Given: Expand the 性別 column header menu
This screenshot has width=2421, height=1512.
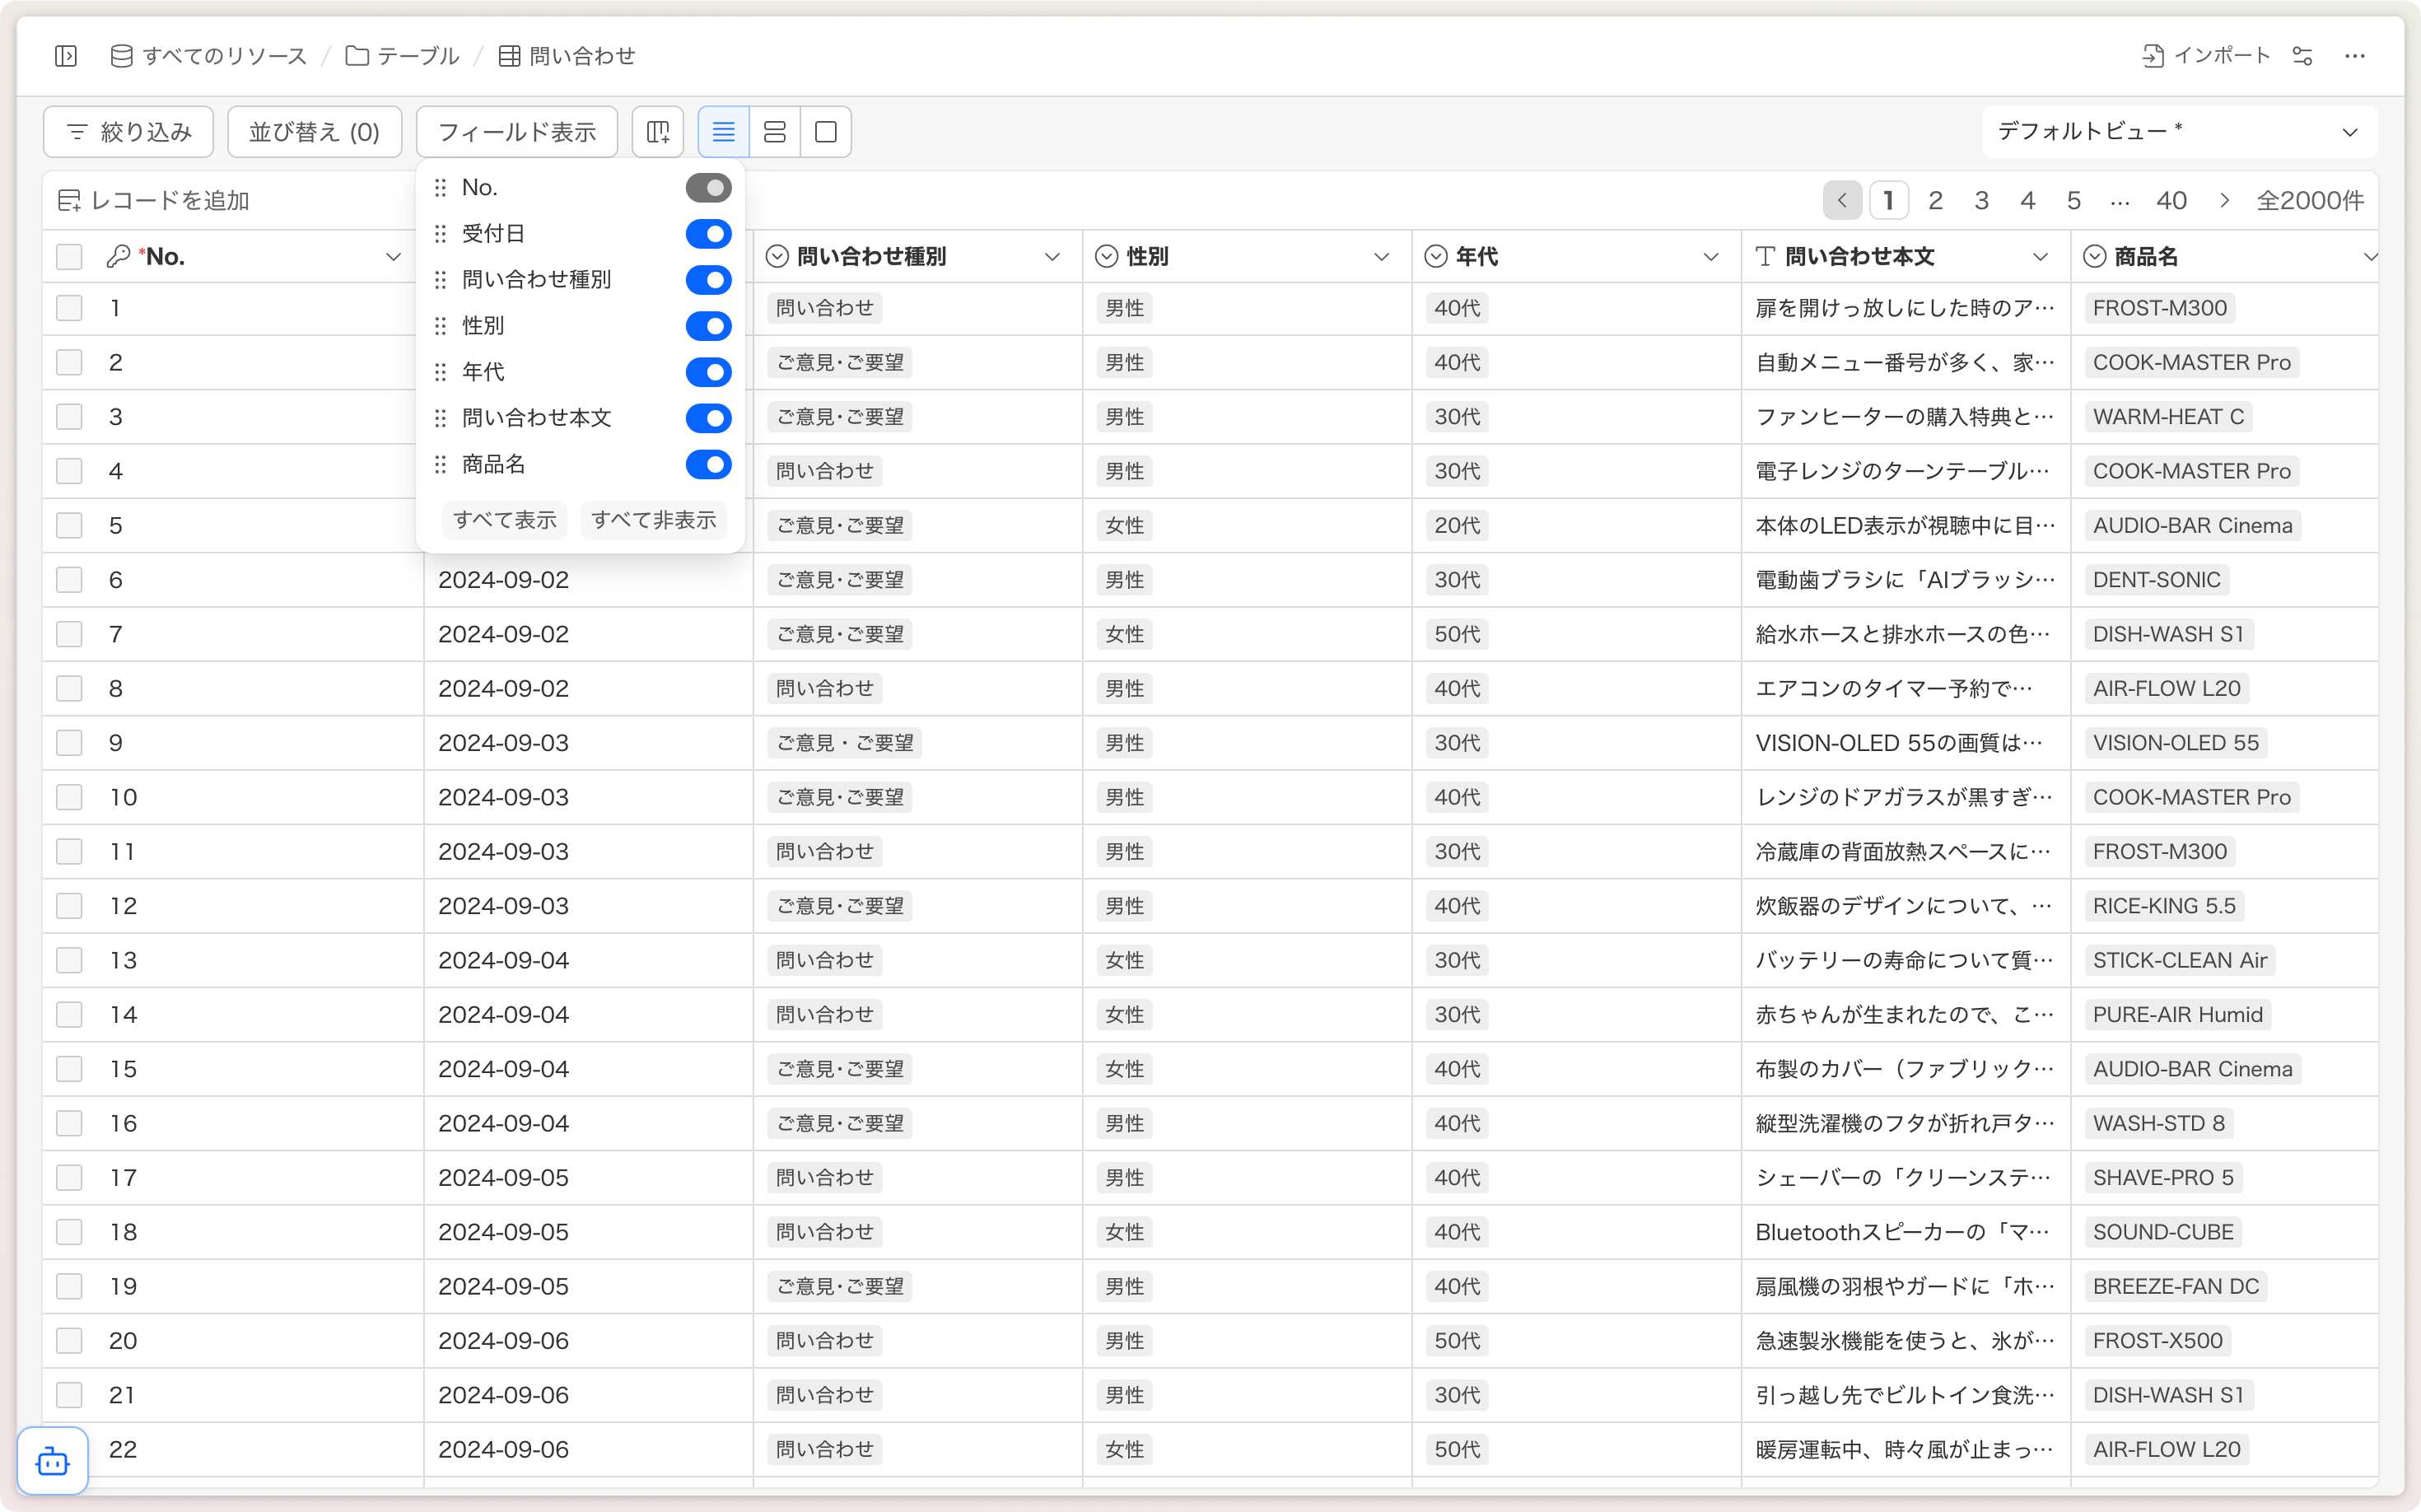Looking at the screenshot, I should click(x=1381, y=257).
